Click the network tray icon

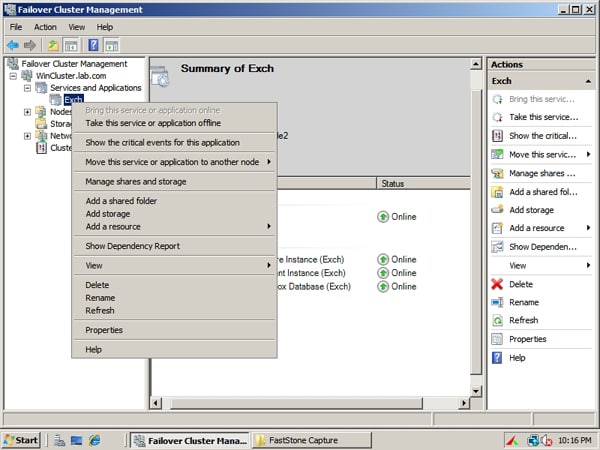point(533,441)
